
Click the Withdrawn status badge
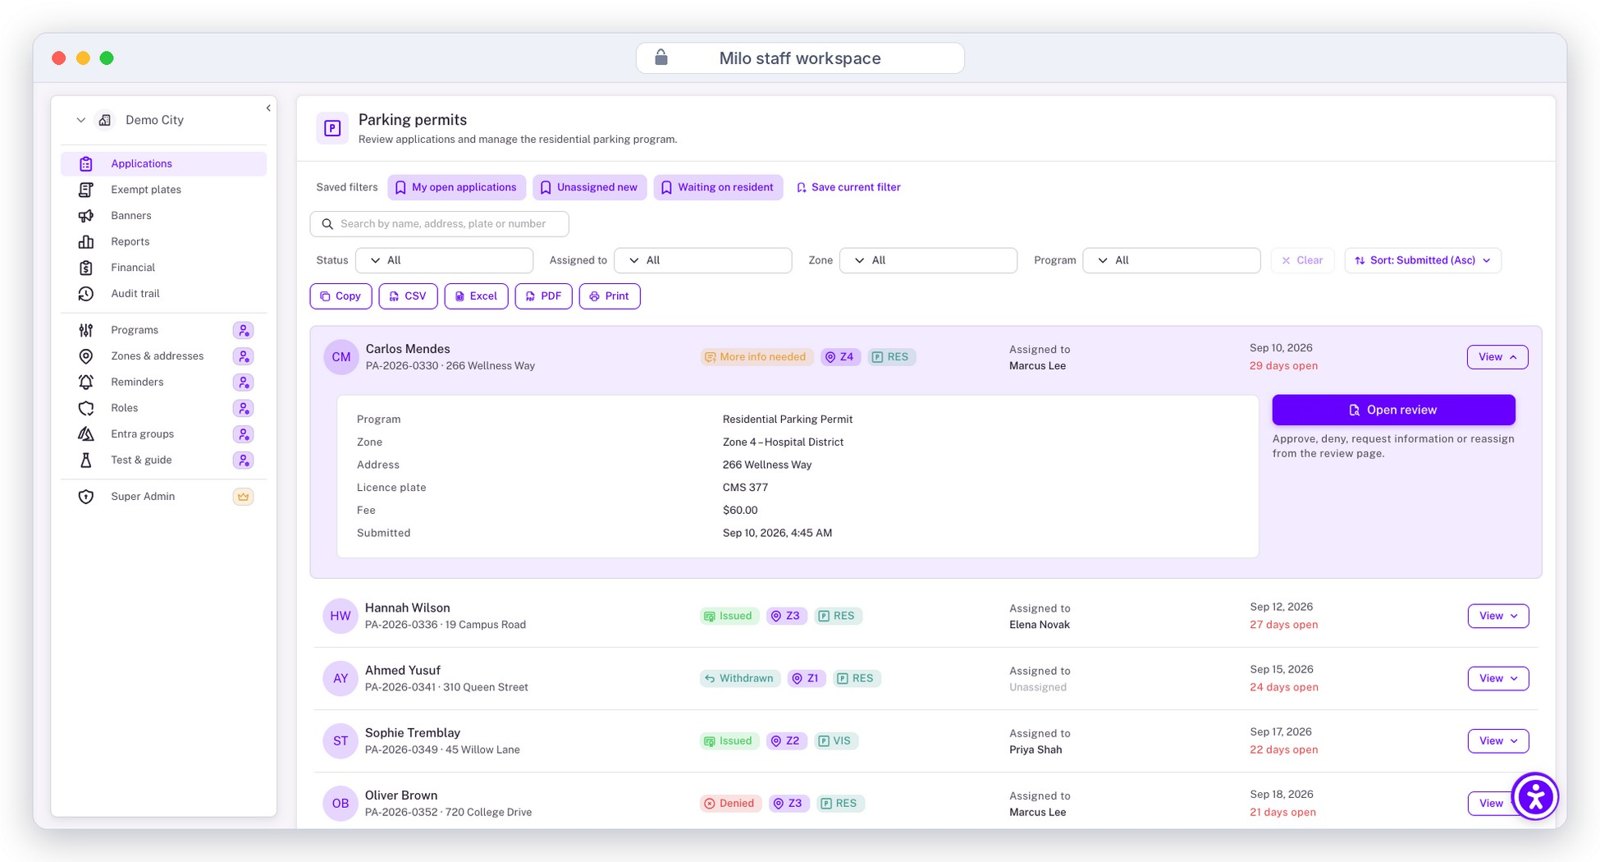coord(739,678)
